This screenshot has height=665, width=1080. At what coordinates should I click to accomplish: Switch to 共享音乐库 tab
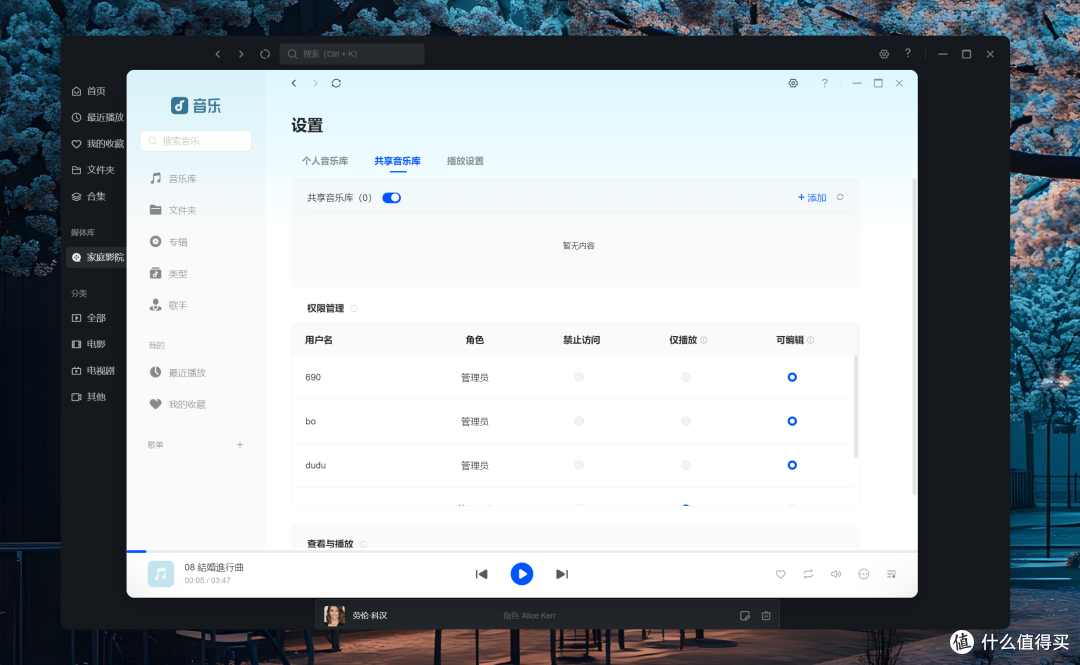tap(397, 161)
